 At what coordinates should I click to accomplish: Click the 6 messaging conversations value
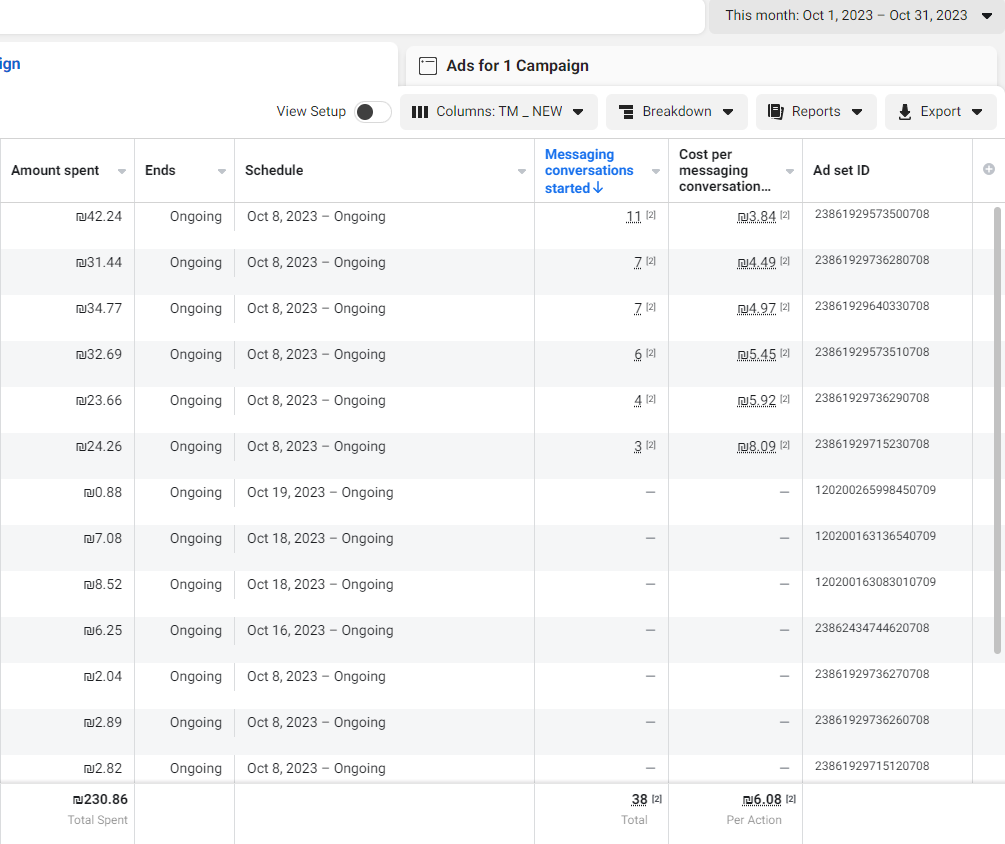tap(638, 355)
